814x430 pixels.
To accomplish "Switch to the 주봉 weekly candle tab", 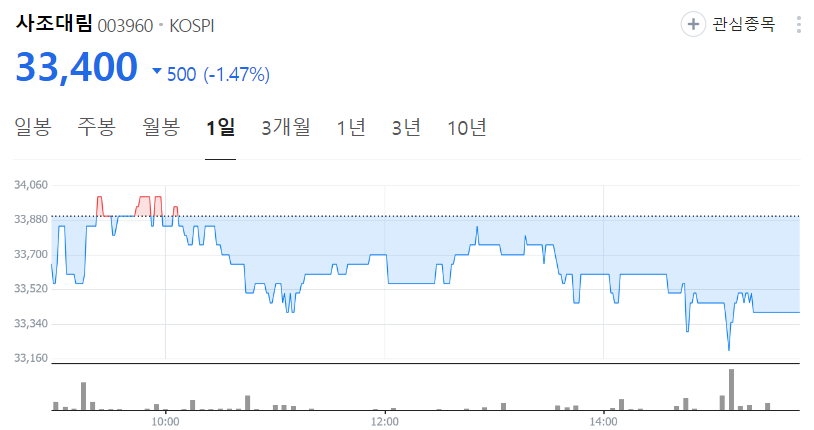I will 97,127.
